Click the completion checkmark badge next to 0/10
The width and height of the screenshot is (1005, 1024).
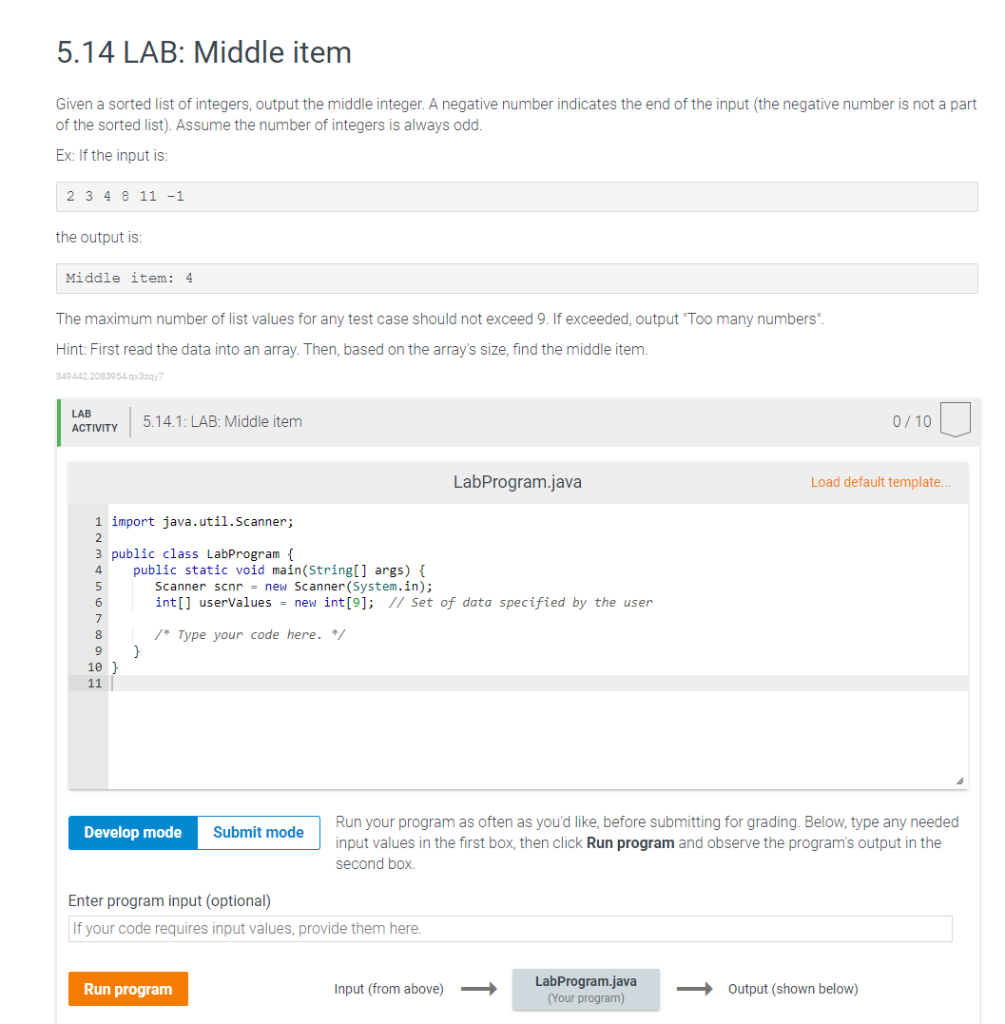pos(955,420)
